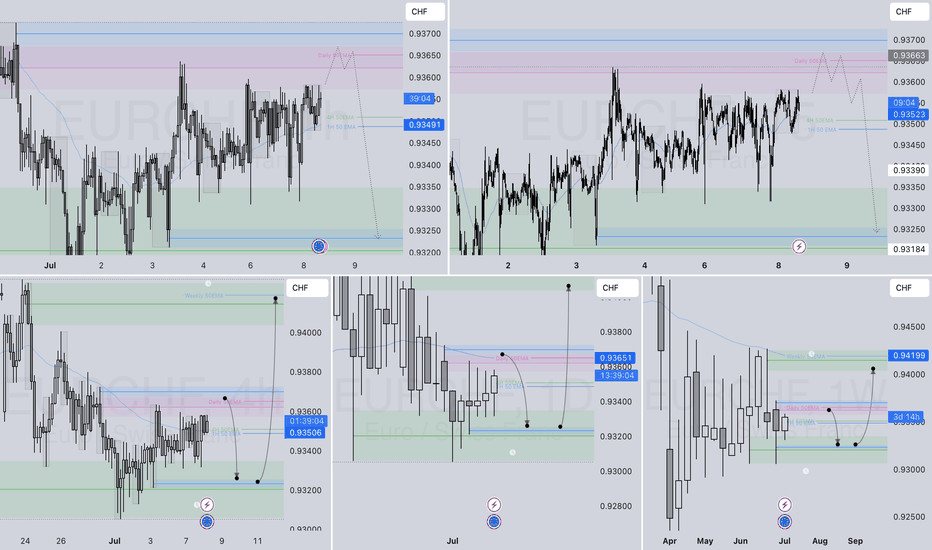Click the 0.92500 price on 1W axis
Image resolution: width=932 pixels, height=550 pixels.
[x=909, y=517]
